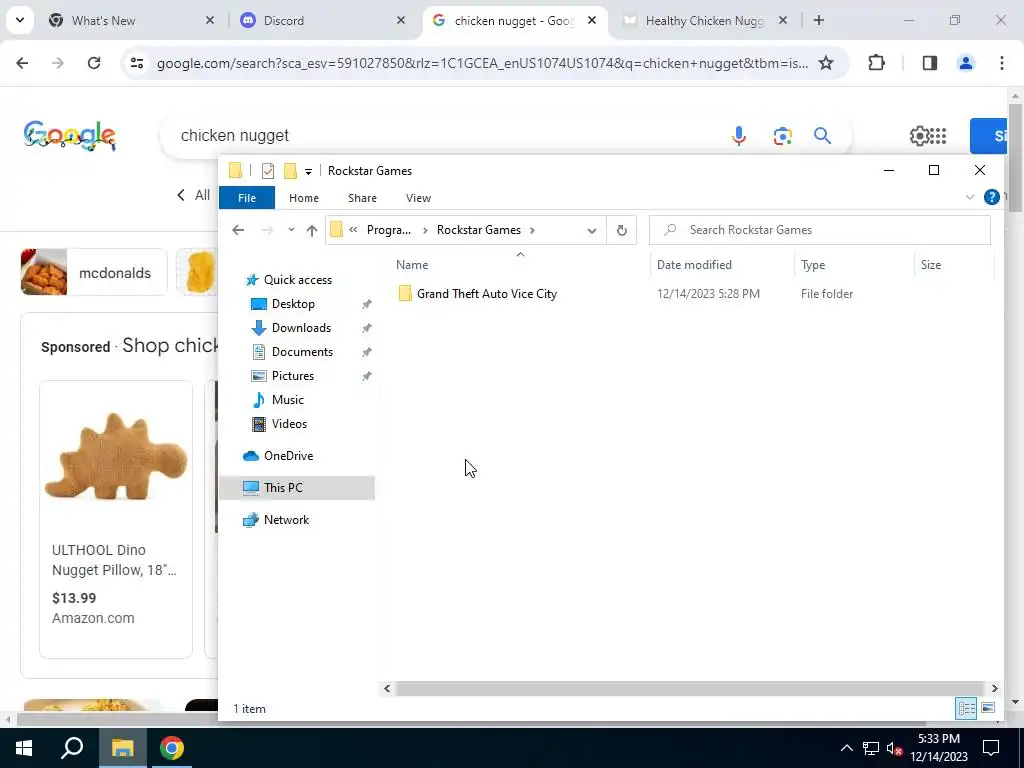Switch Explorer to details view icon
1024x768 pixels.
967,708
